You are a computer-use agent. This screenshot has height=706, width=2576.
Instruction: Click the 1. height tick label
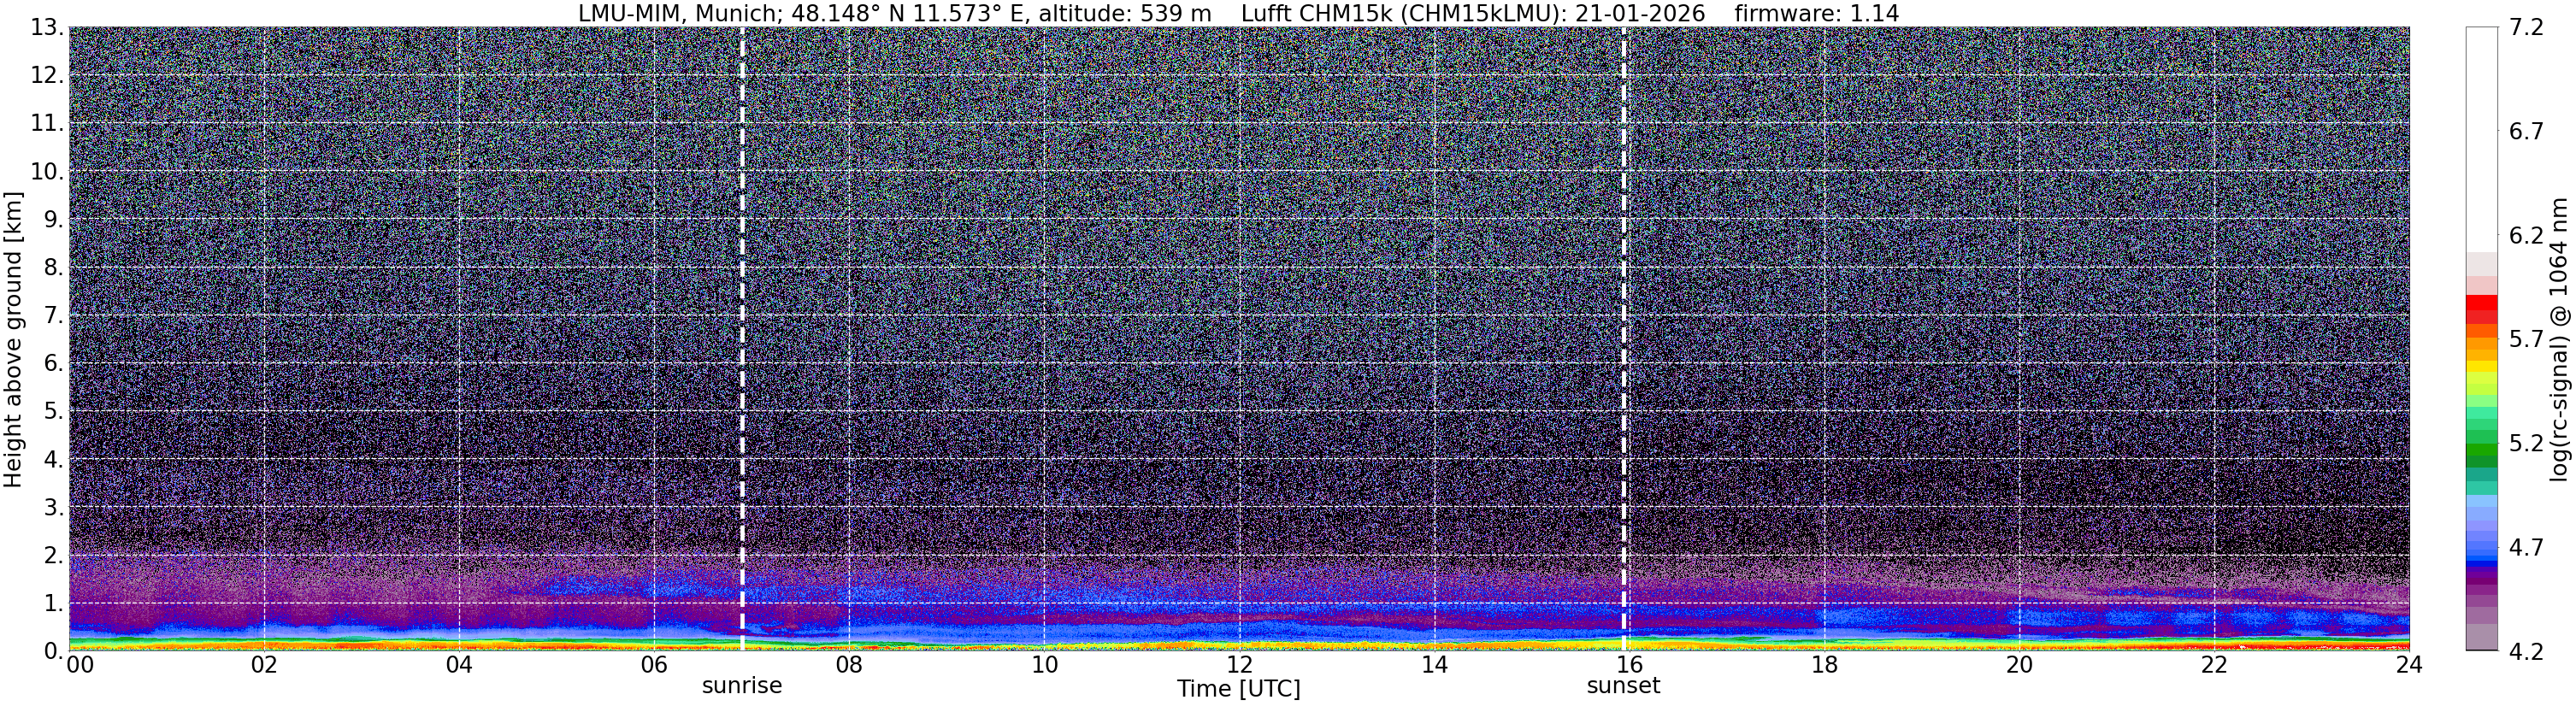[54, 604]
